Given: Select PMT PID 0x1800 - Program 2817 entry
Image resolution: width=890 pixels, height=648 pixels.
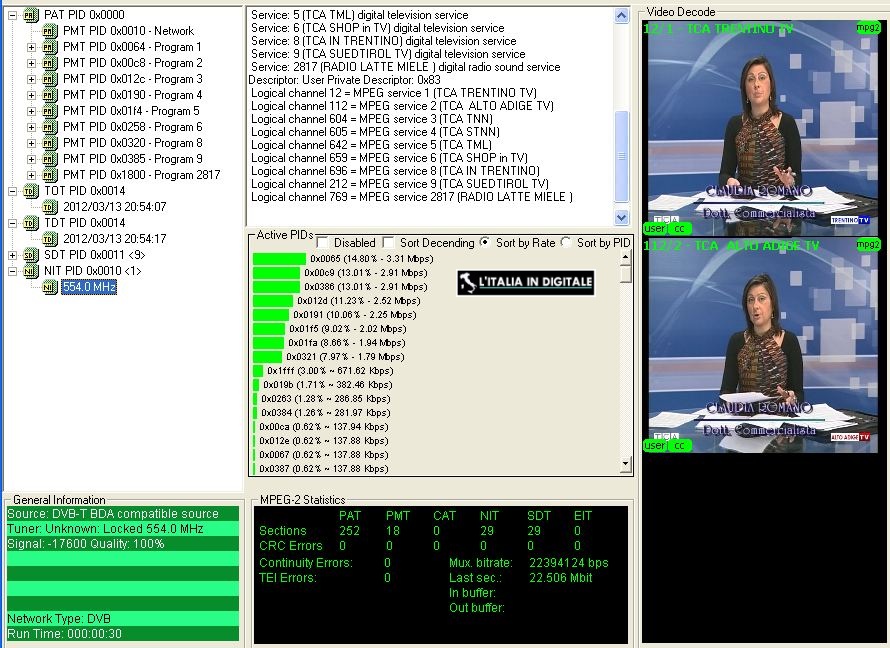Looking at the screenshot, I should tap(141, 175).
